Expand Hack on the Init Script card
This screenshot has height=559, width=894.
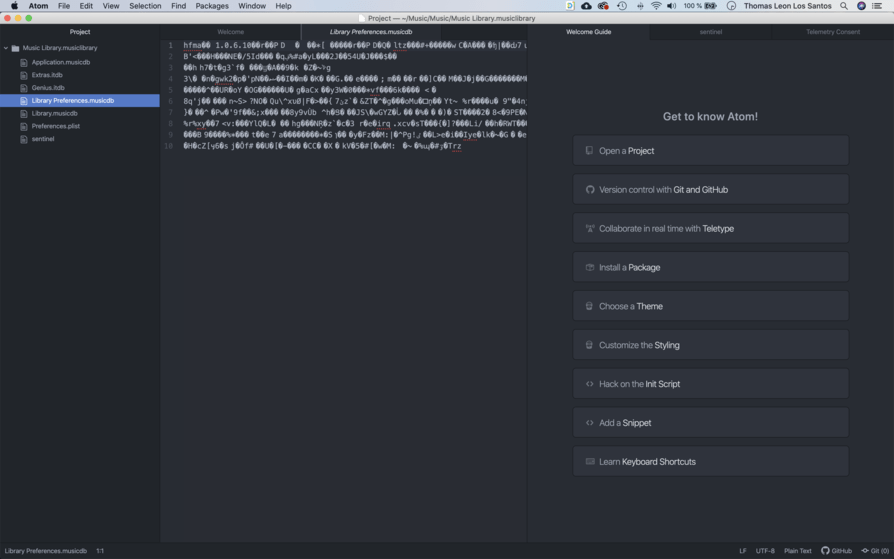pyautogui.click(x=710, y=384)
